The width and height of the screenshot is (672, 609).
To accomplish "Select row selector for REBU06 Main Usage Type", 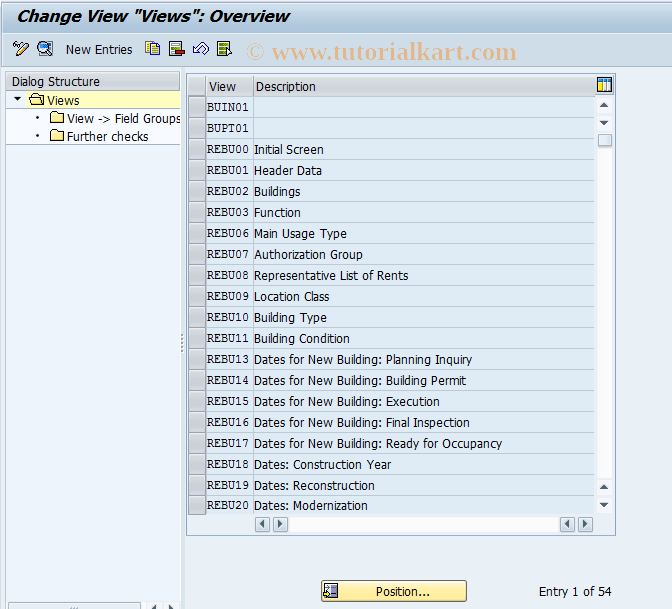I will (197, 233).
